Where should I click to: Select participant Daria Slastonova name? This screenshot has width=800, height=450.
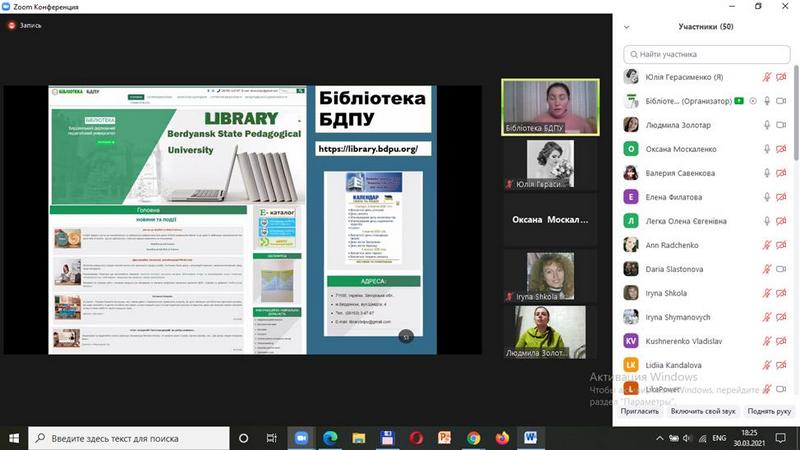(674, 269)
